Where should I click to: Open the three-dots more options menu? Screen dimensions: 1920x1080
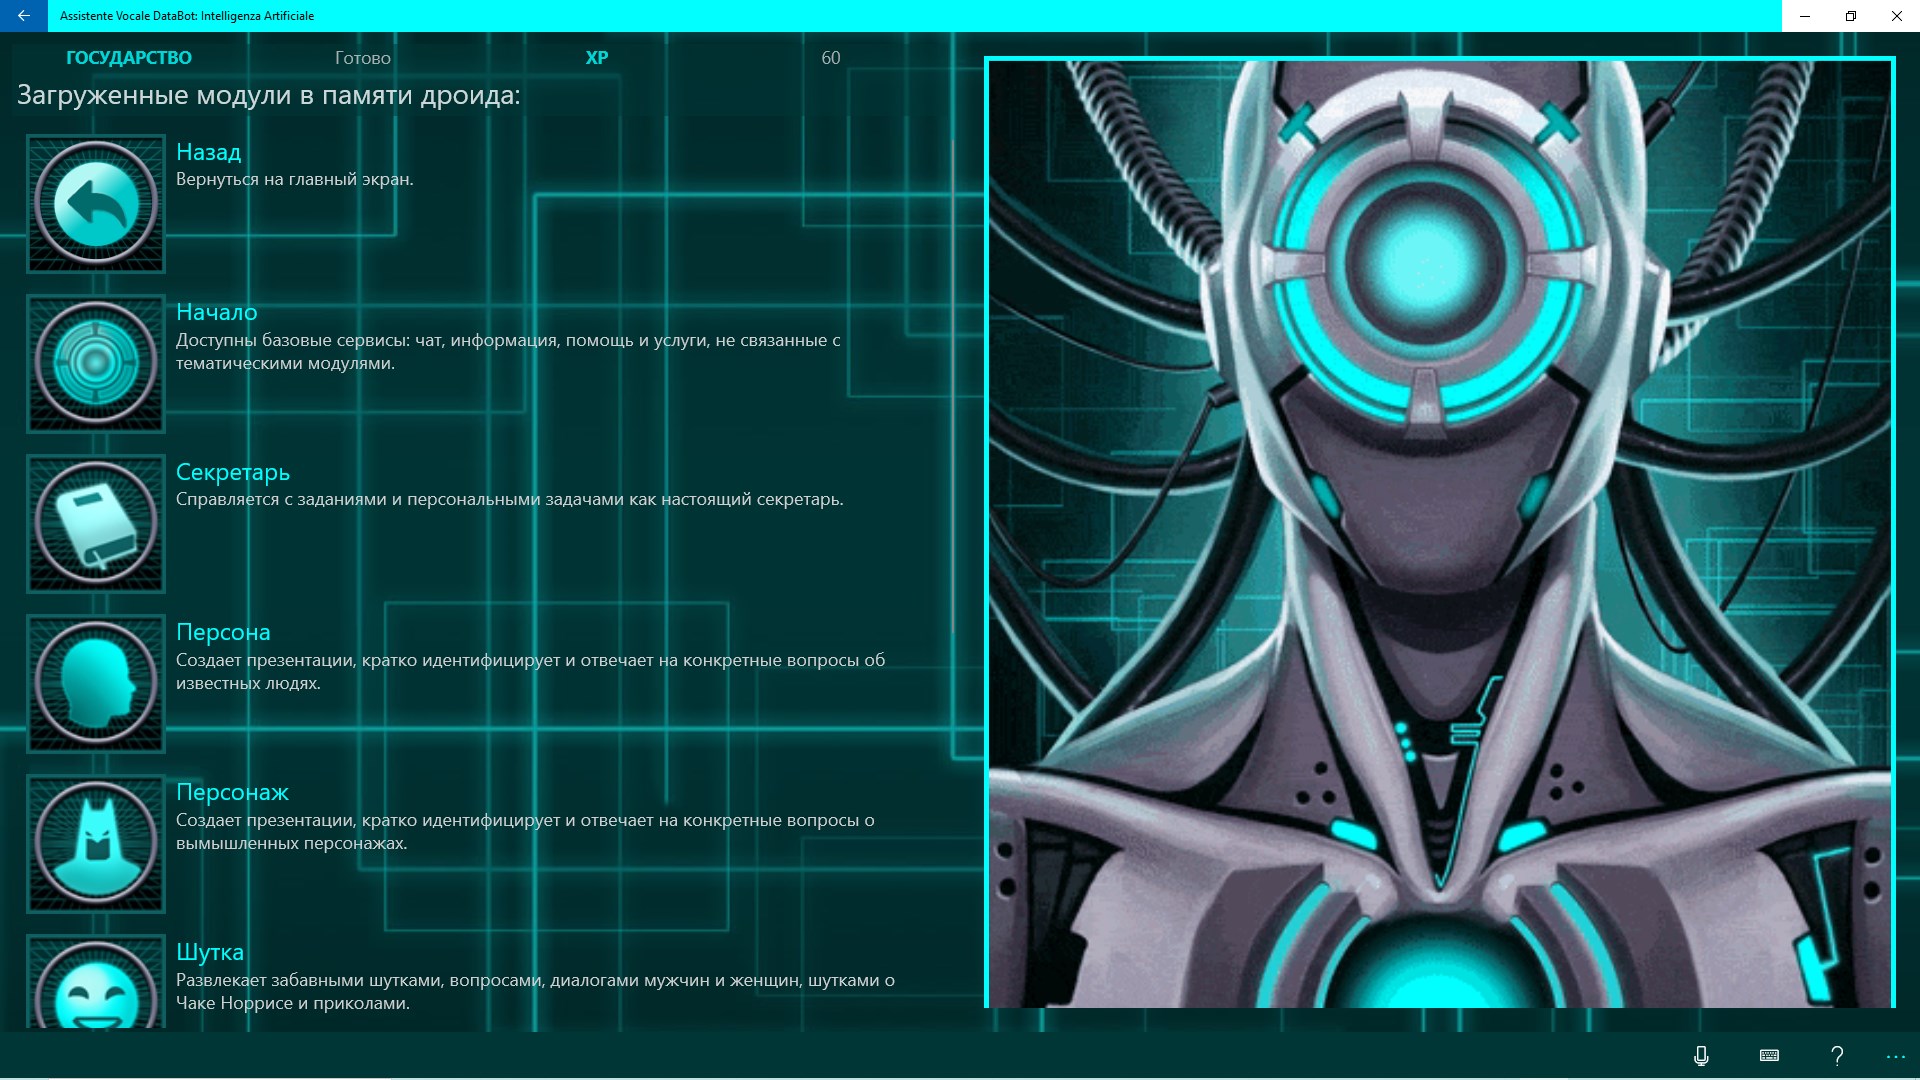point(1896,1056)
